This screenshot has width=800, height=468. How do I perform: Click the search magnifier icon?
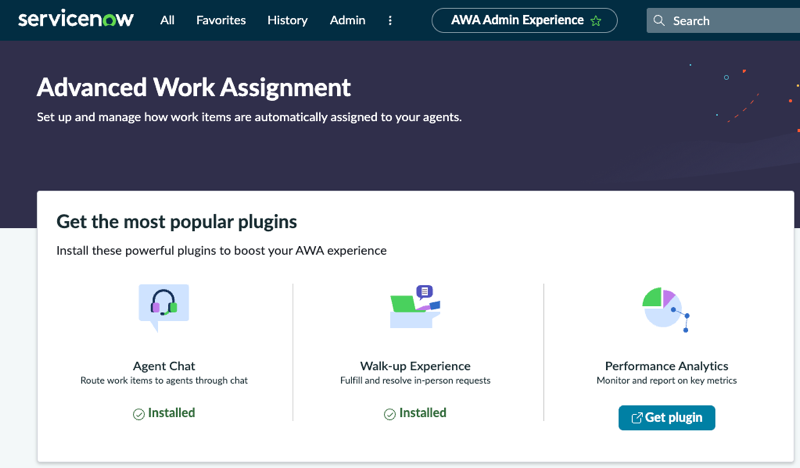coord(659,20)
